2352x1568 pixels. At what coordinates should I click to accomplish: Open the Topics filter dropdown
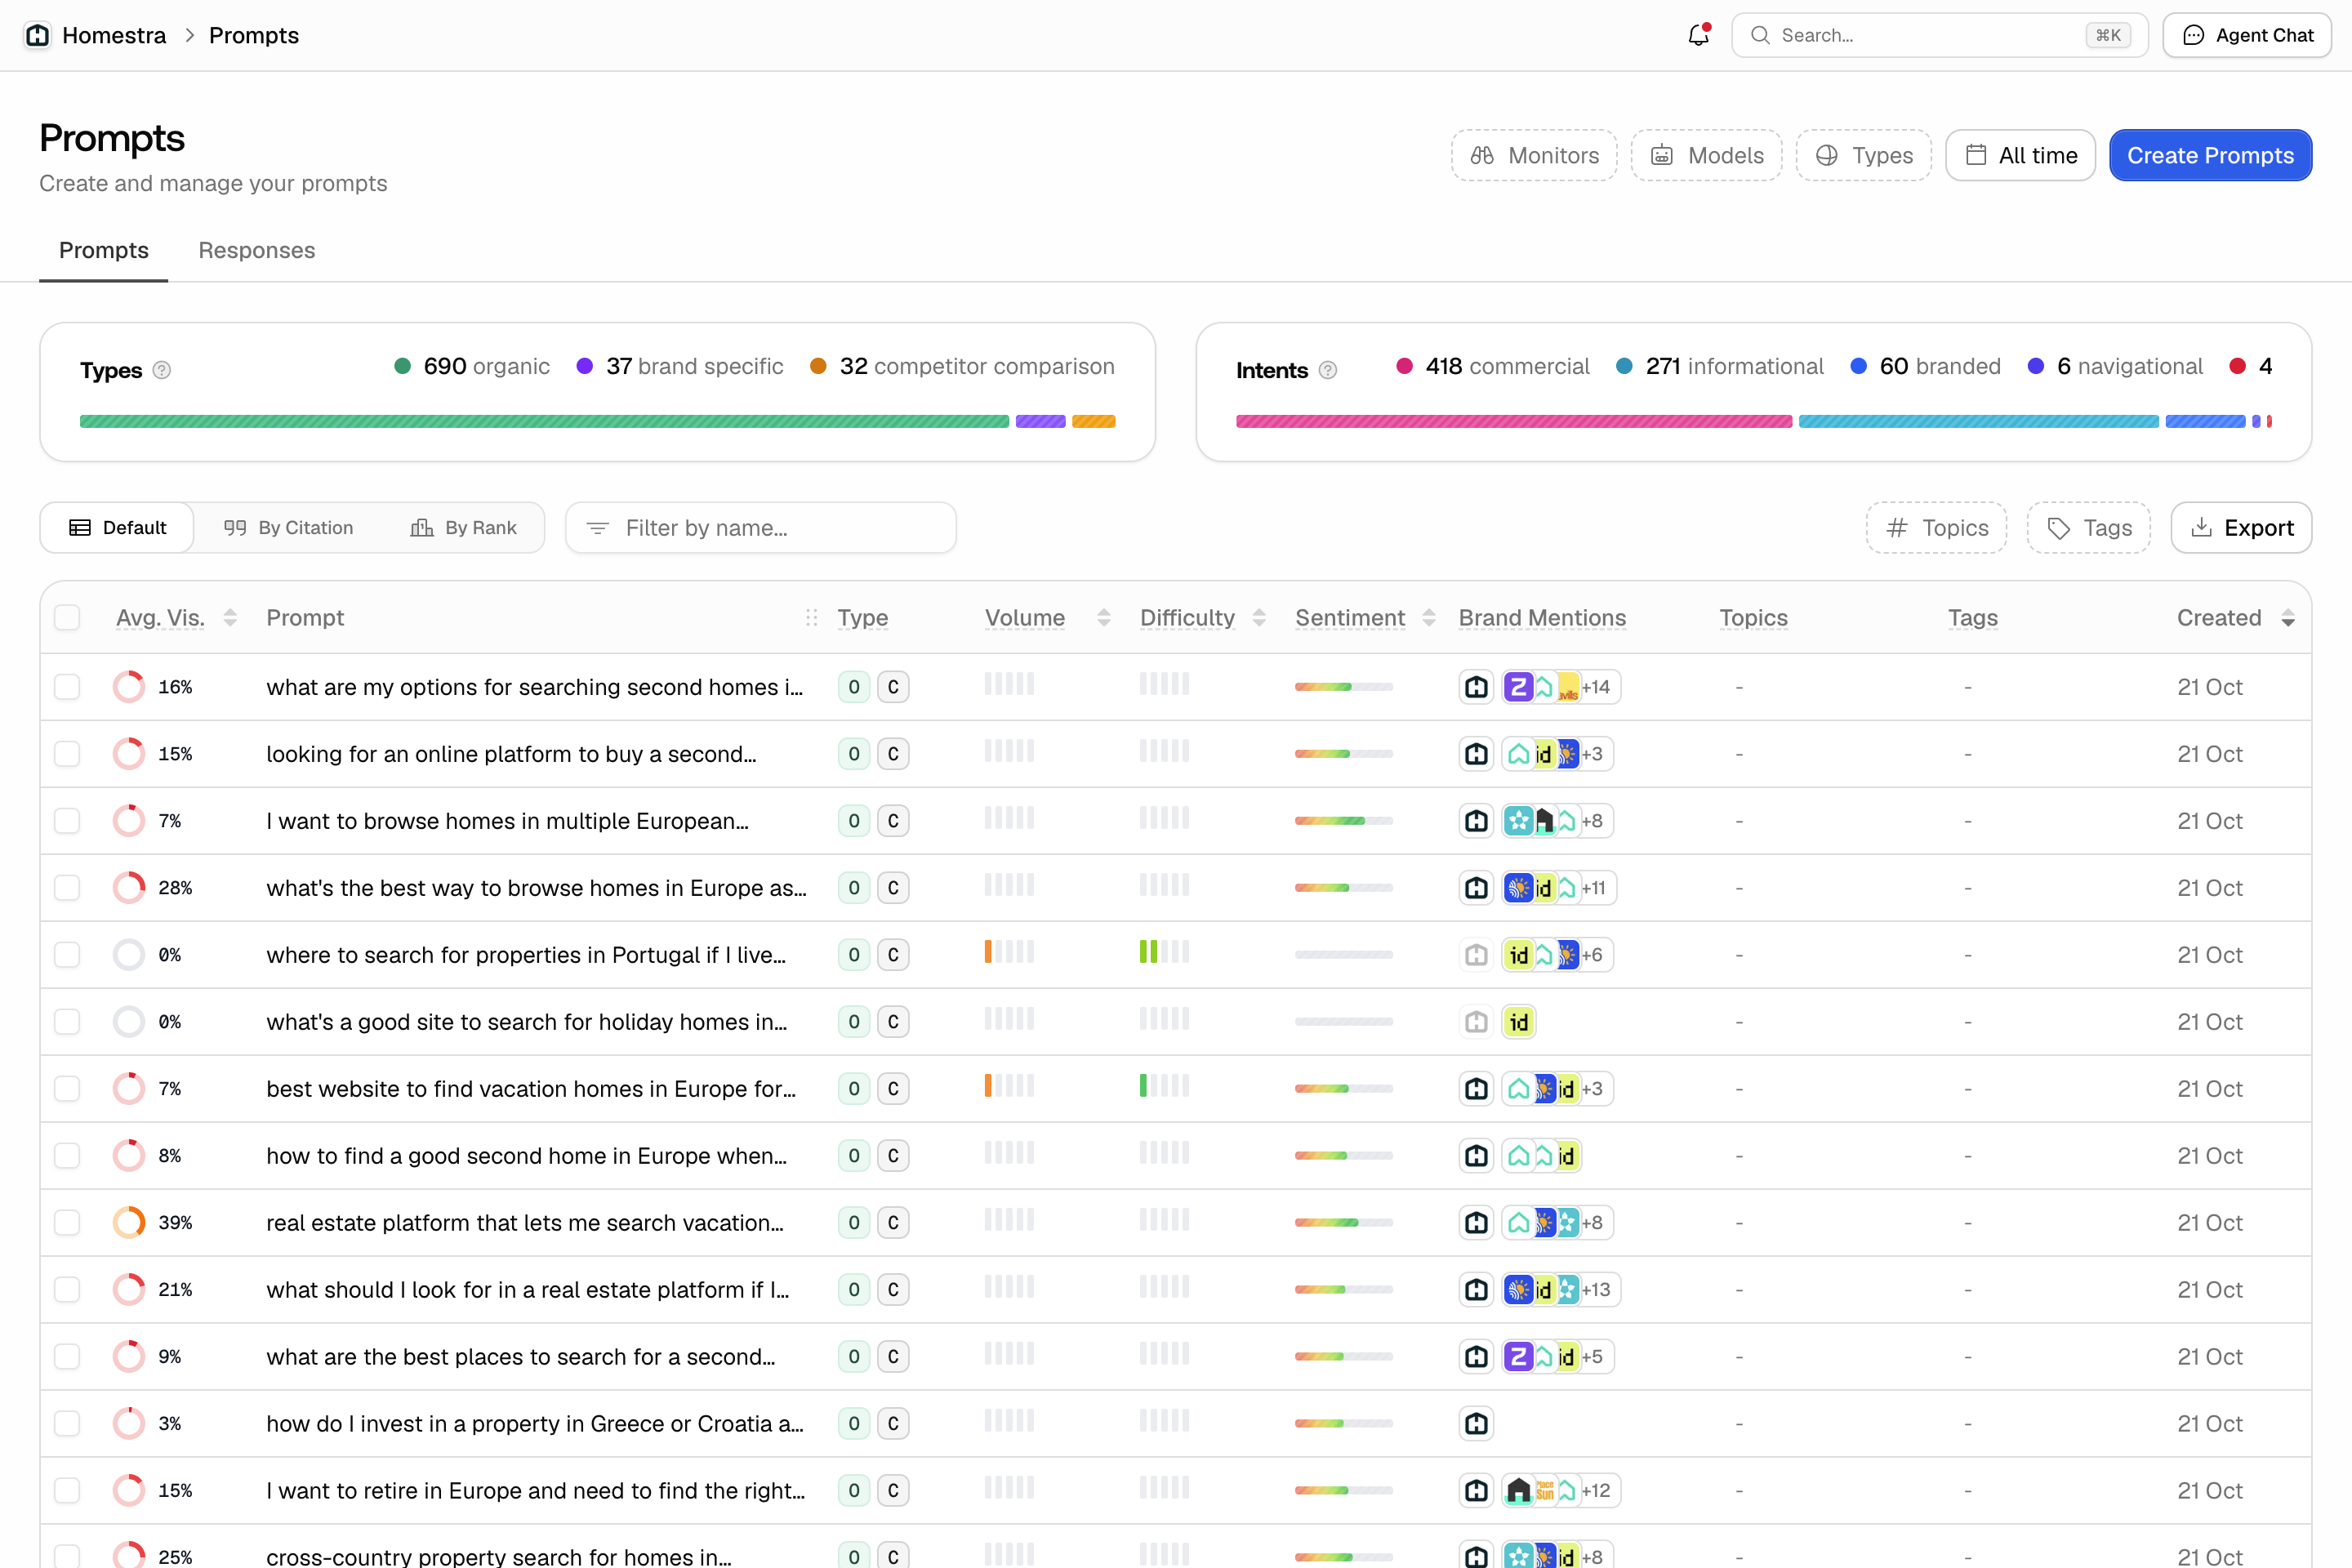[1936, 528]
